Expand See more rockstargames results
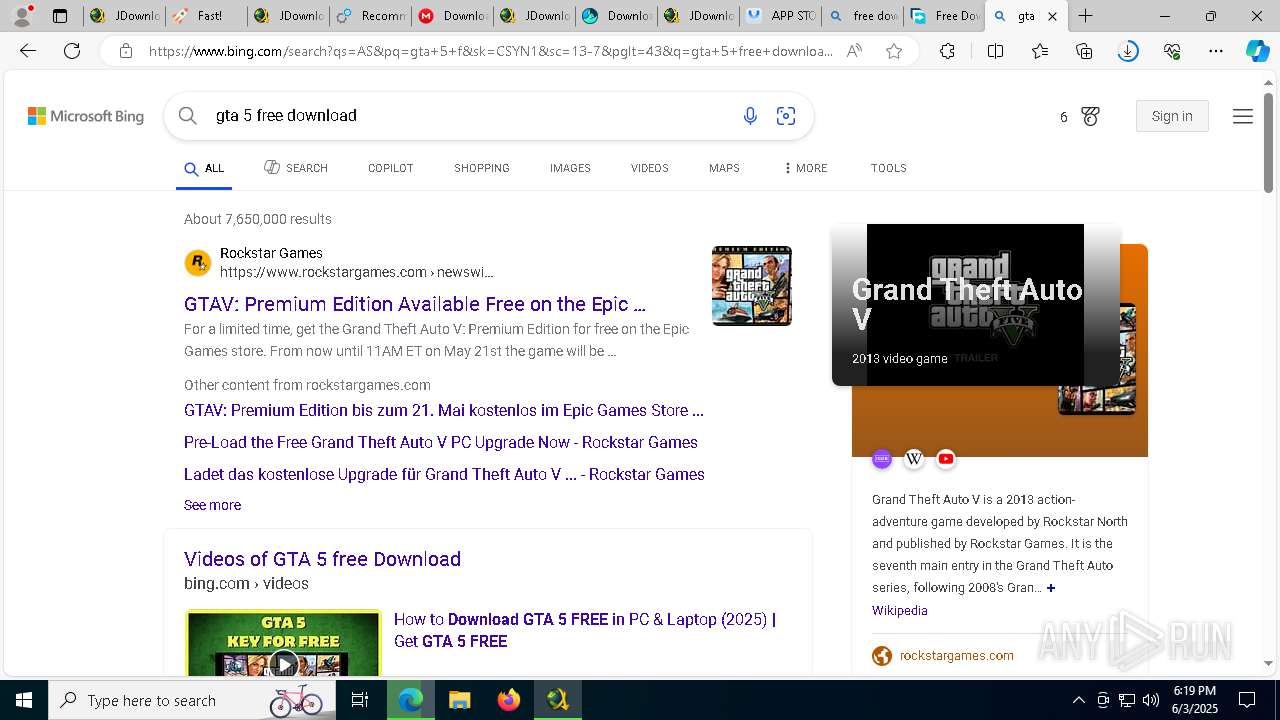 coord(212,505)
